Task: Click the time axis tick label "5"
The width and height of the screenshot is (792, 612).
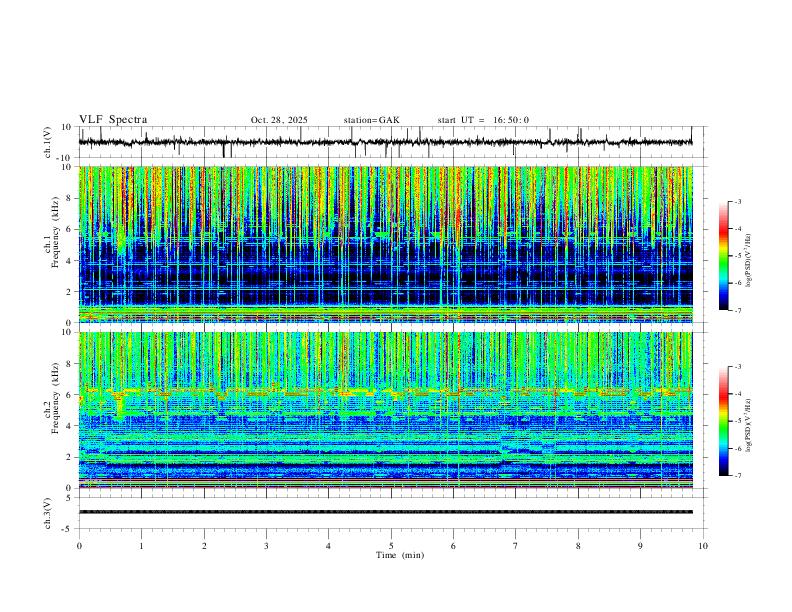Action: point(391,546)
